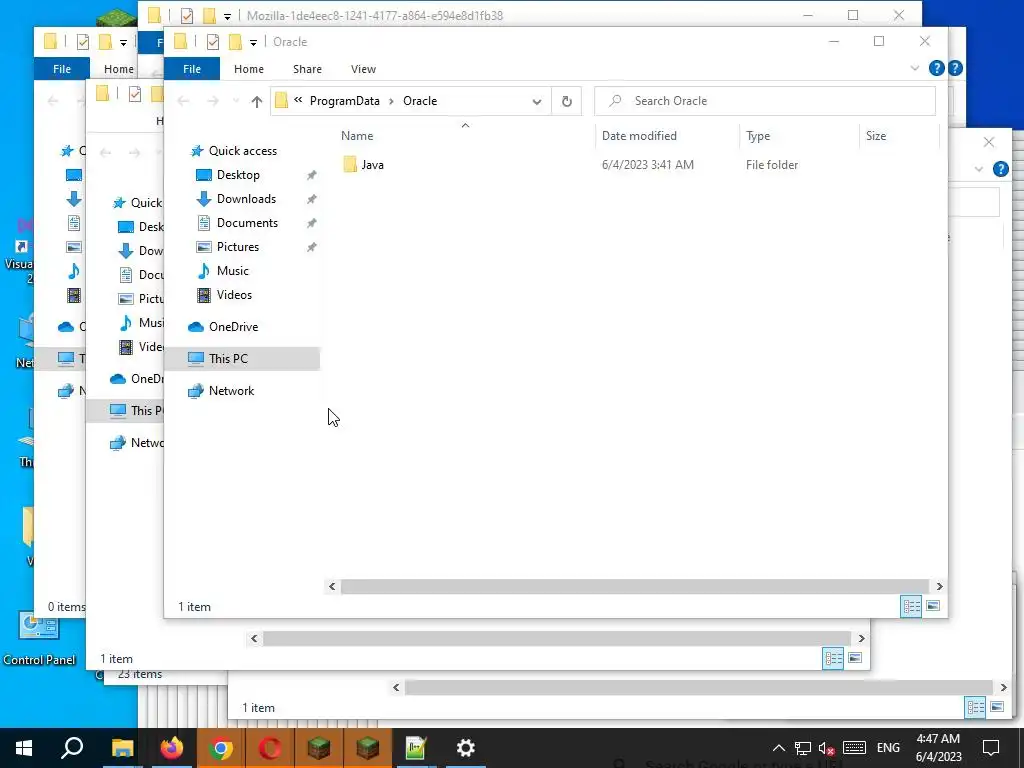
Task: Click Help icon in right background window
Action: pyautogui.click(x=1000, y=169)
